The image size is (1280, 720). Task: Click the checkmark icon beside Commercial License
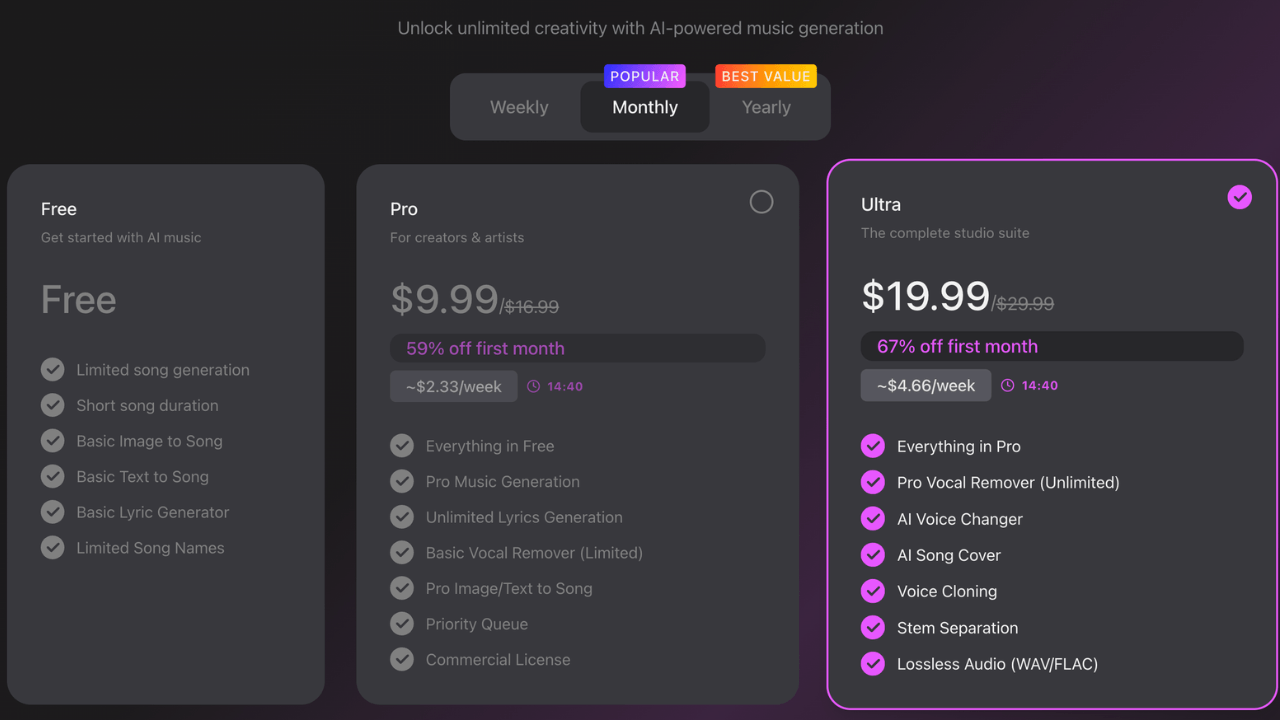[x=402, y=660]
